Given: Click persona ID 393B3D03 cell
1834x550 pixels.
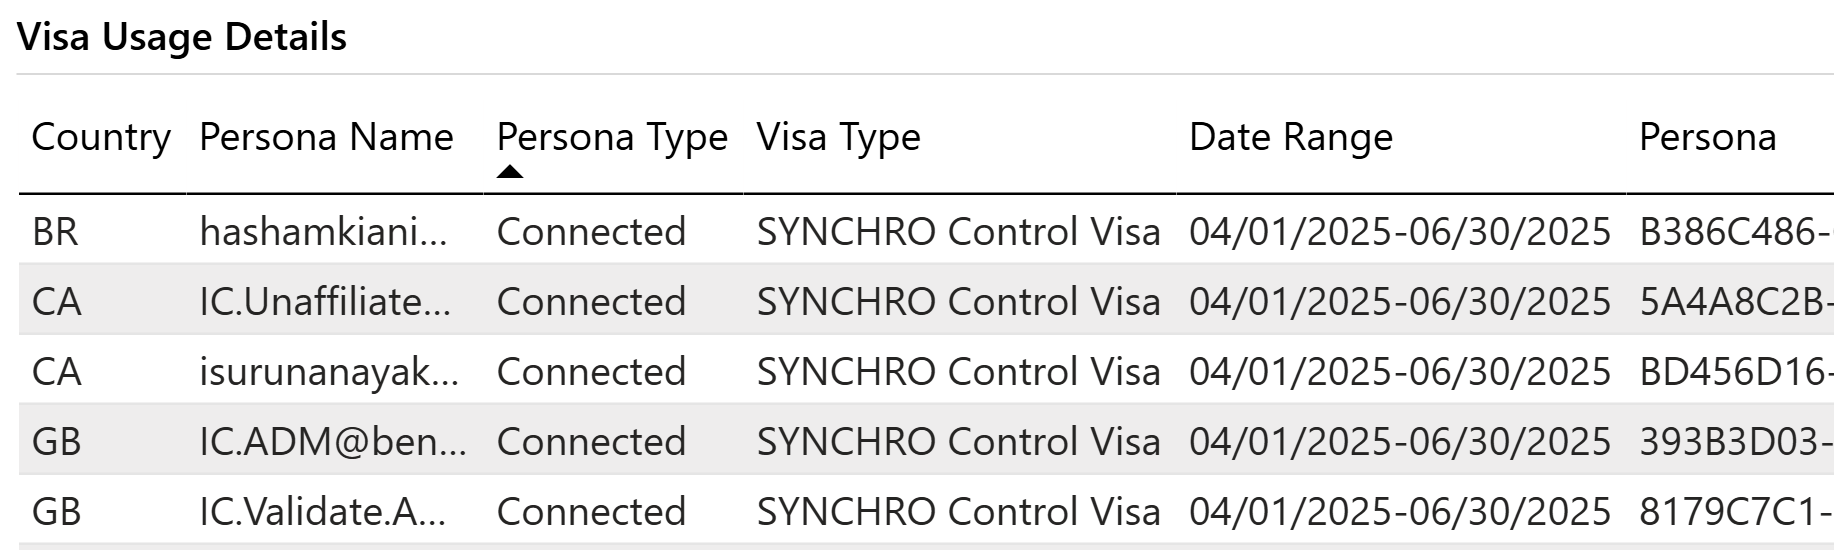Looking at the screenshot, I should (x=1734, y=442).
